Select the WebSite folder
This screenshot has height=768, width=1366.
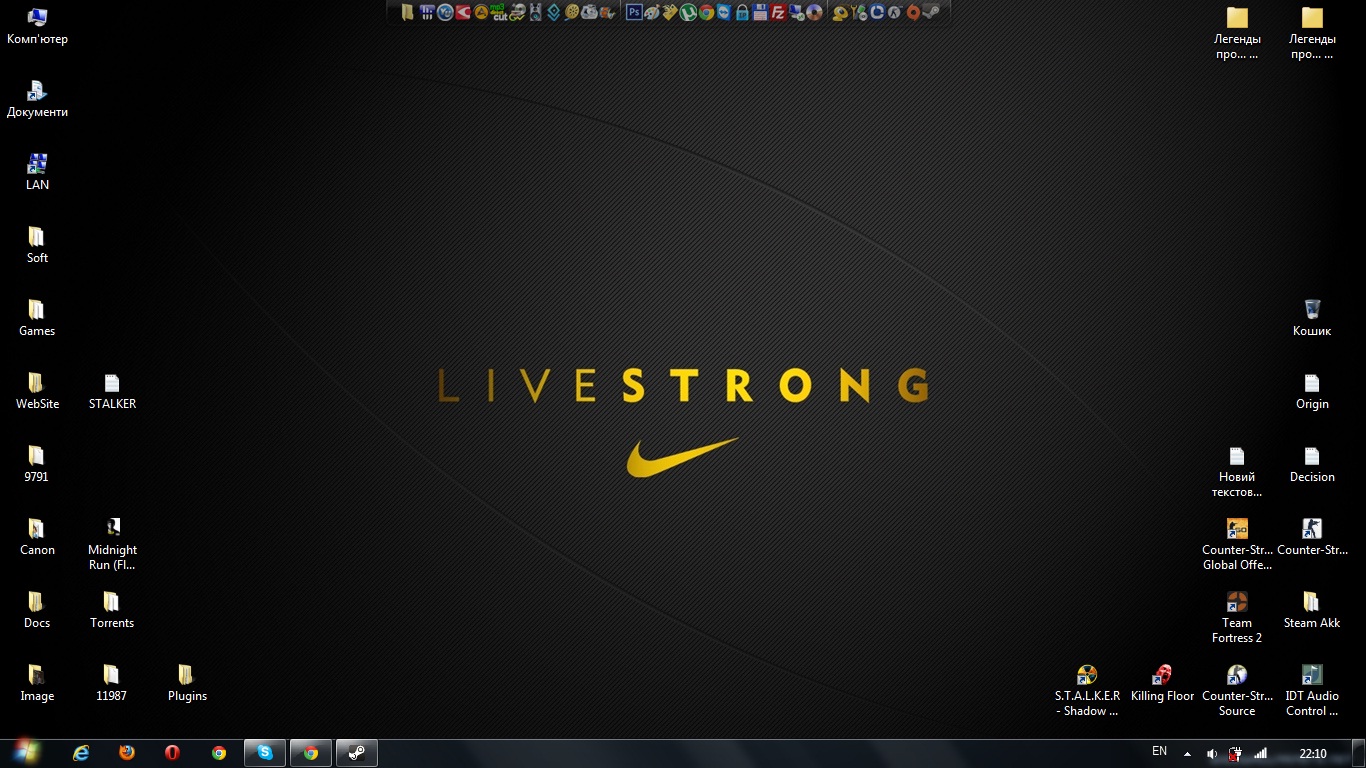tap(37, 391)
